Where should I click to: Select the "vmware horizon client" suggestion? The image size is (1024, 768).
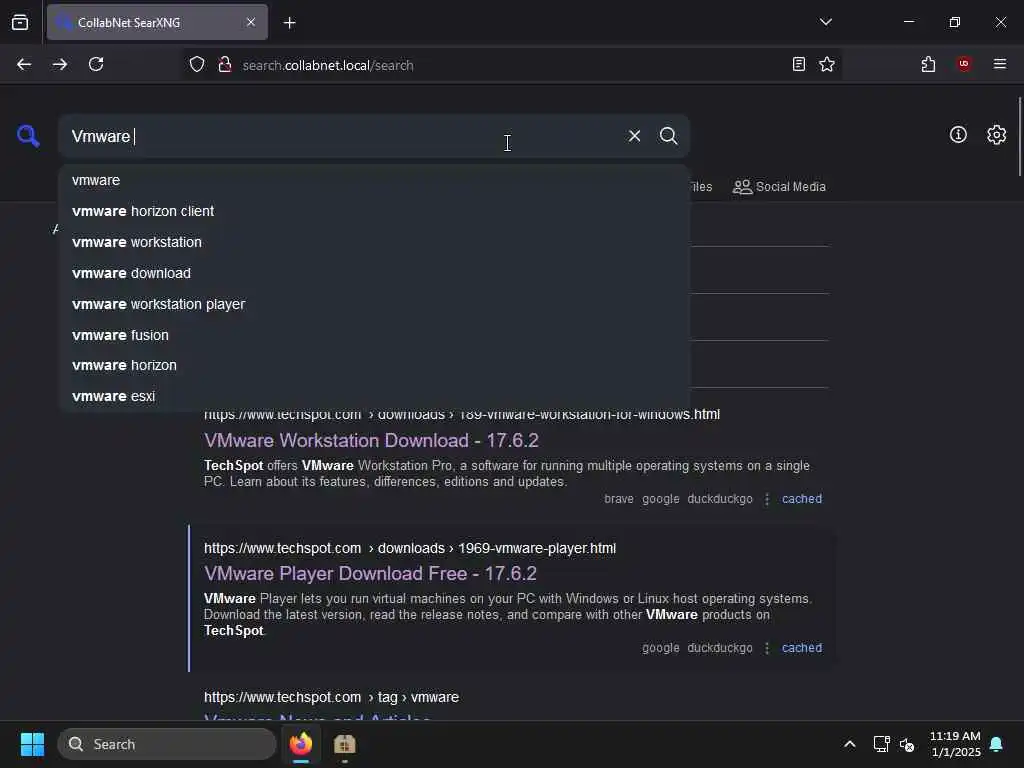[374, 211]
